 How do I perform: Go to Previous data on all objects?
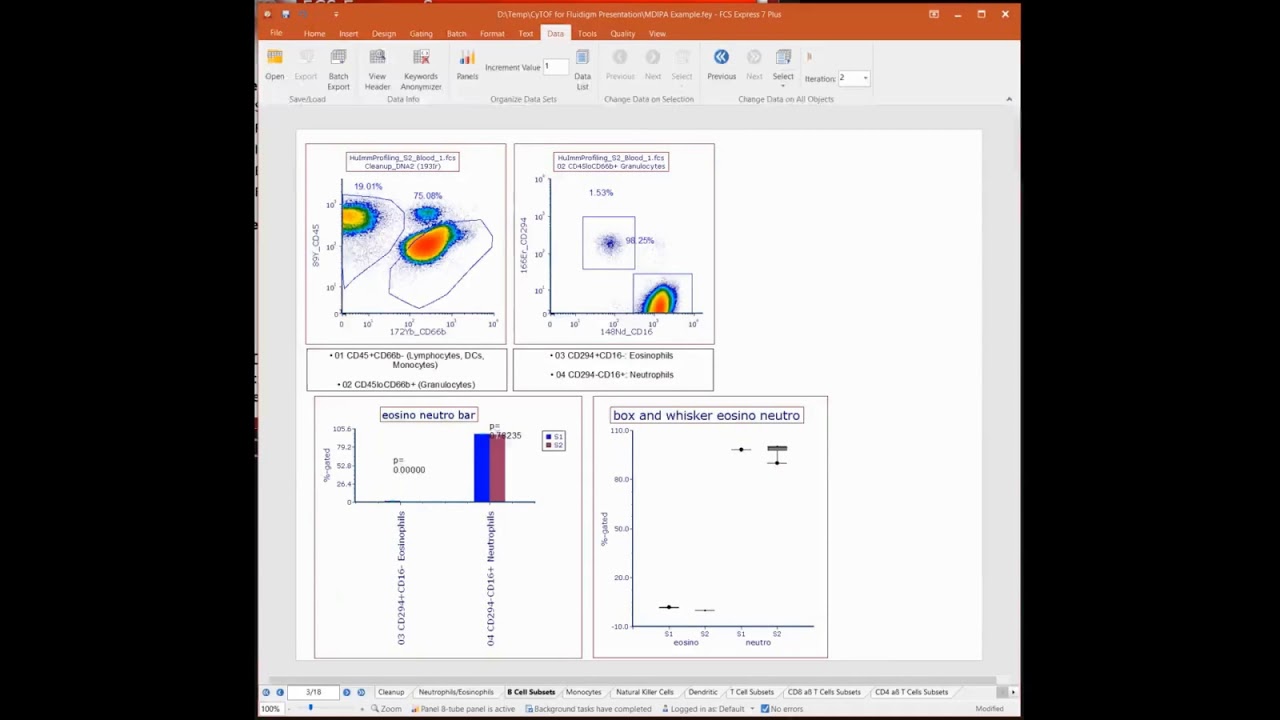[x=721, y=64]
